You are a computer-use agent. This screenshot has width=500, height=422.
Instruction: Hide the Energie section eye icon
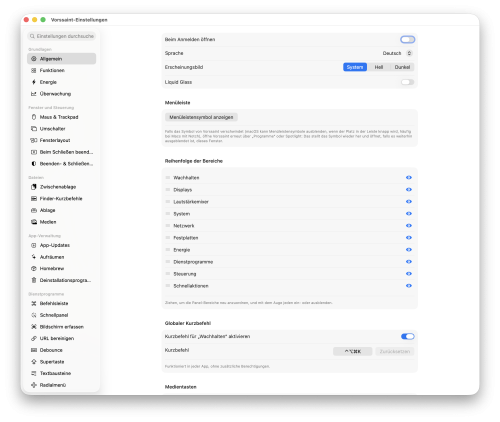[x=409, y=250]
